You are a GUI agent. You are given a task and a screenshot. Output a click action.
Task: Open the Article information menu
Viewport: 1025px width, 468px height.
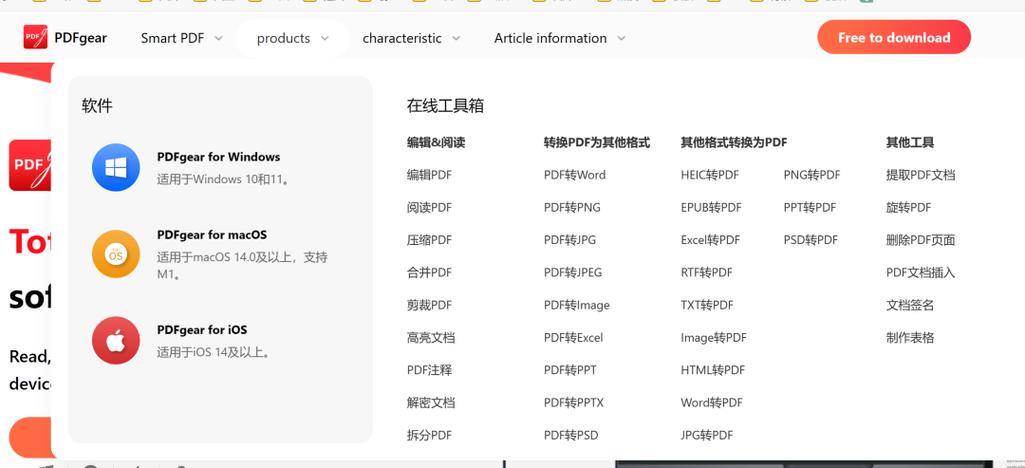click(x=550, y=39)
